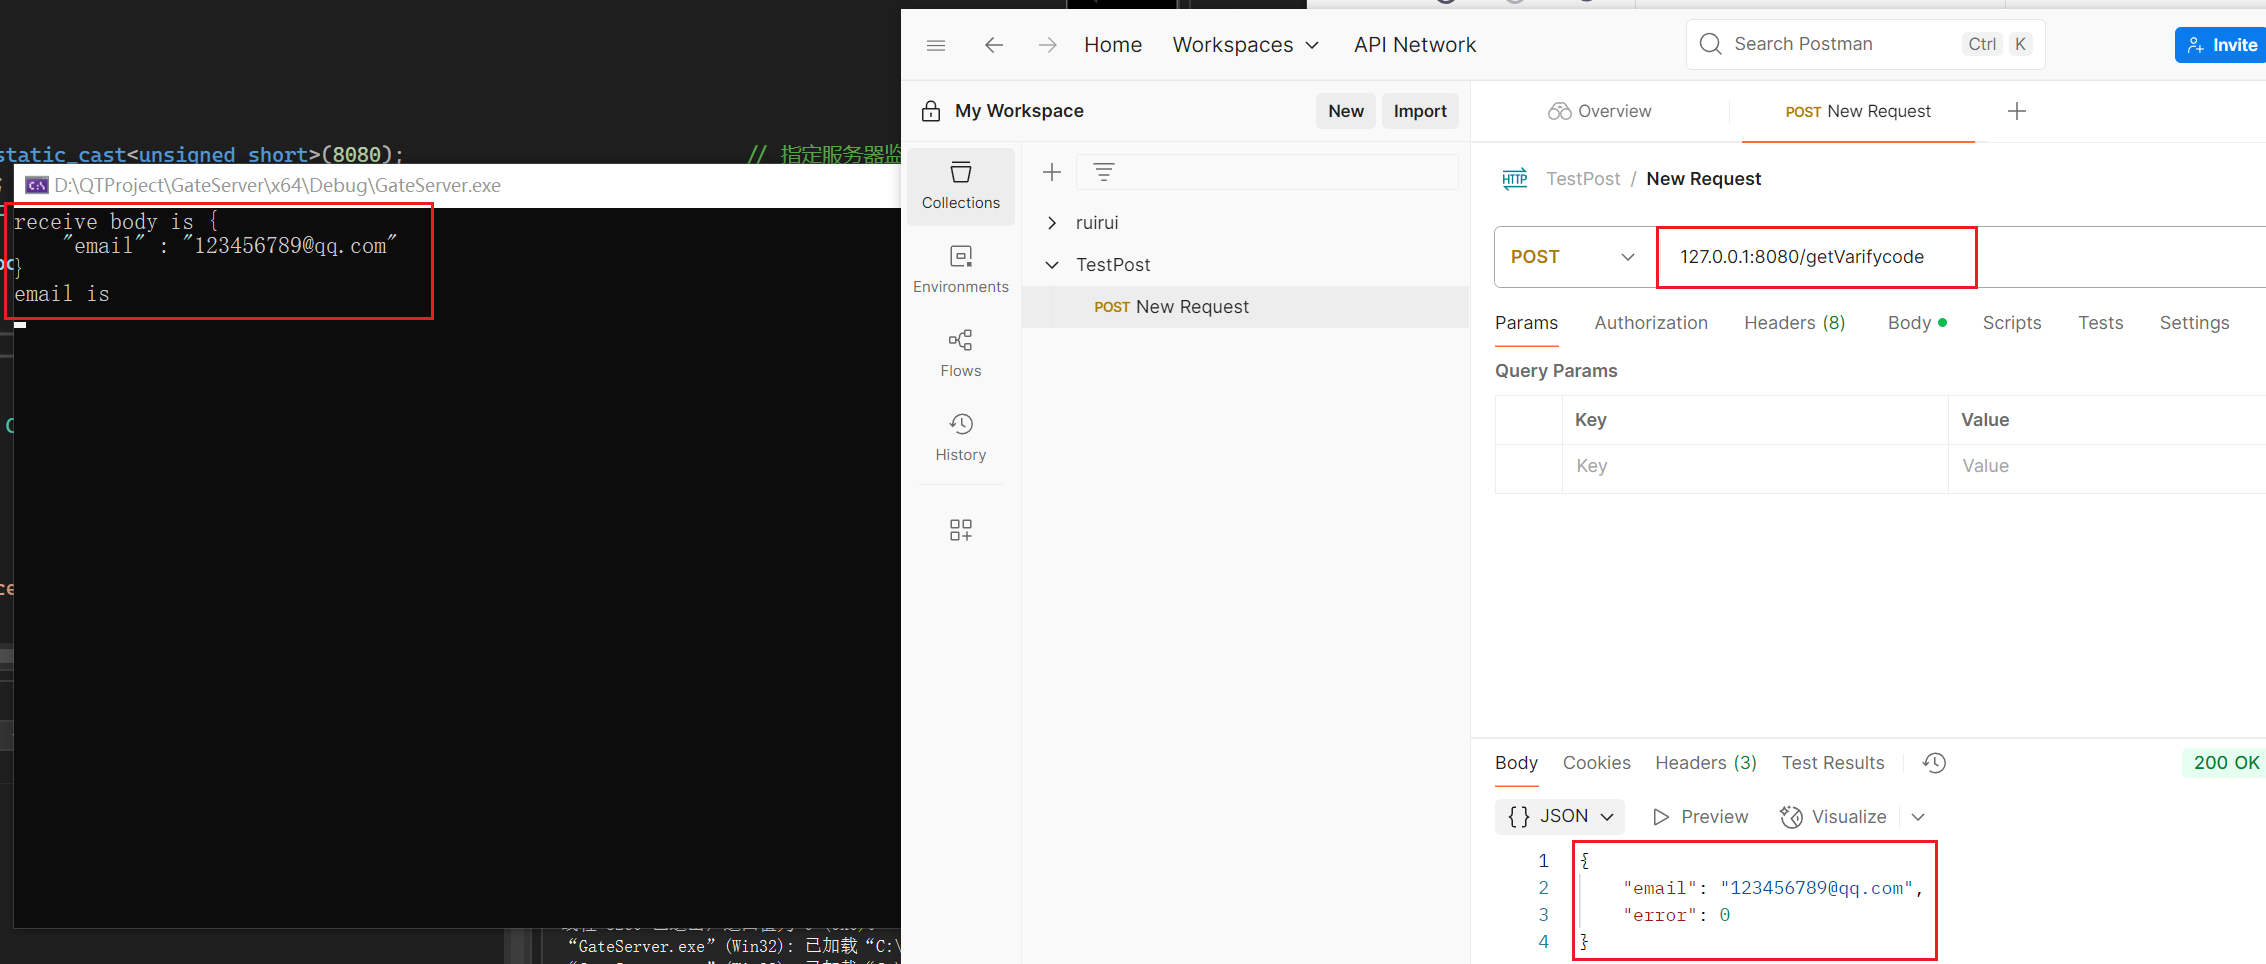Open the request Settings tab
The height and width of the screenshot is (964, 2266).
click(x=2194, y=323)
